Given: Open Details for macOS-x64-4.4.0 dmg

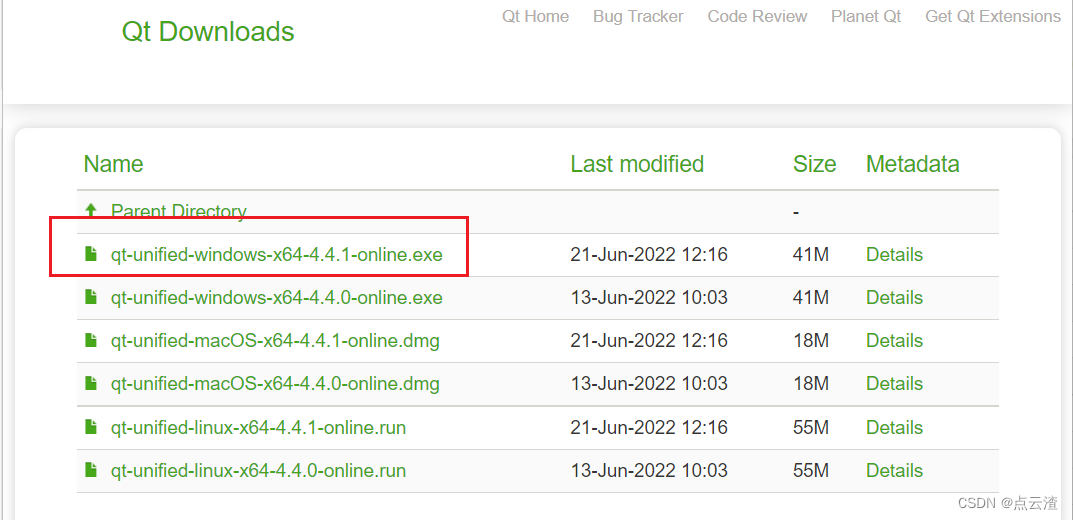Looking at the screenshot, I should [x=894, y=384].
